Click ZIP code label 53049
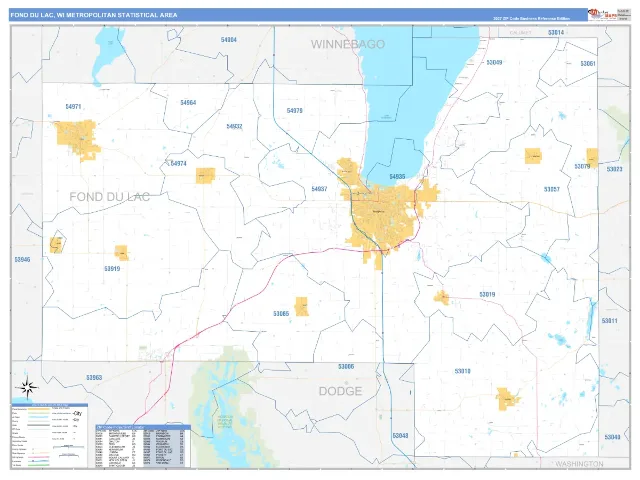Image resolution: width=640 pixels, height=480 pixels. 494,62
